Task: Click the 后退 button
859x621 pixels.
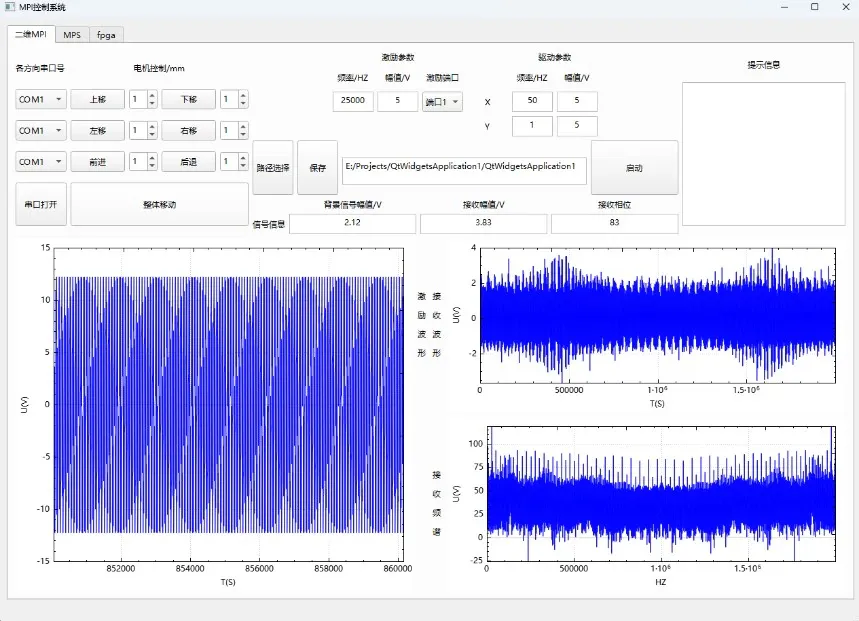Action: (188, 162)
